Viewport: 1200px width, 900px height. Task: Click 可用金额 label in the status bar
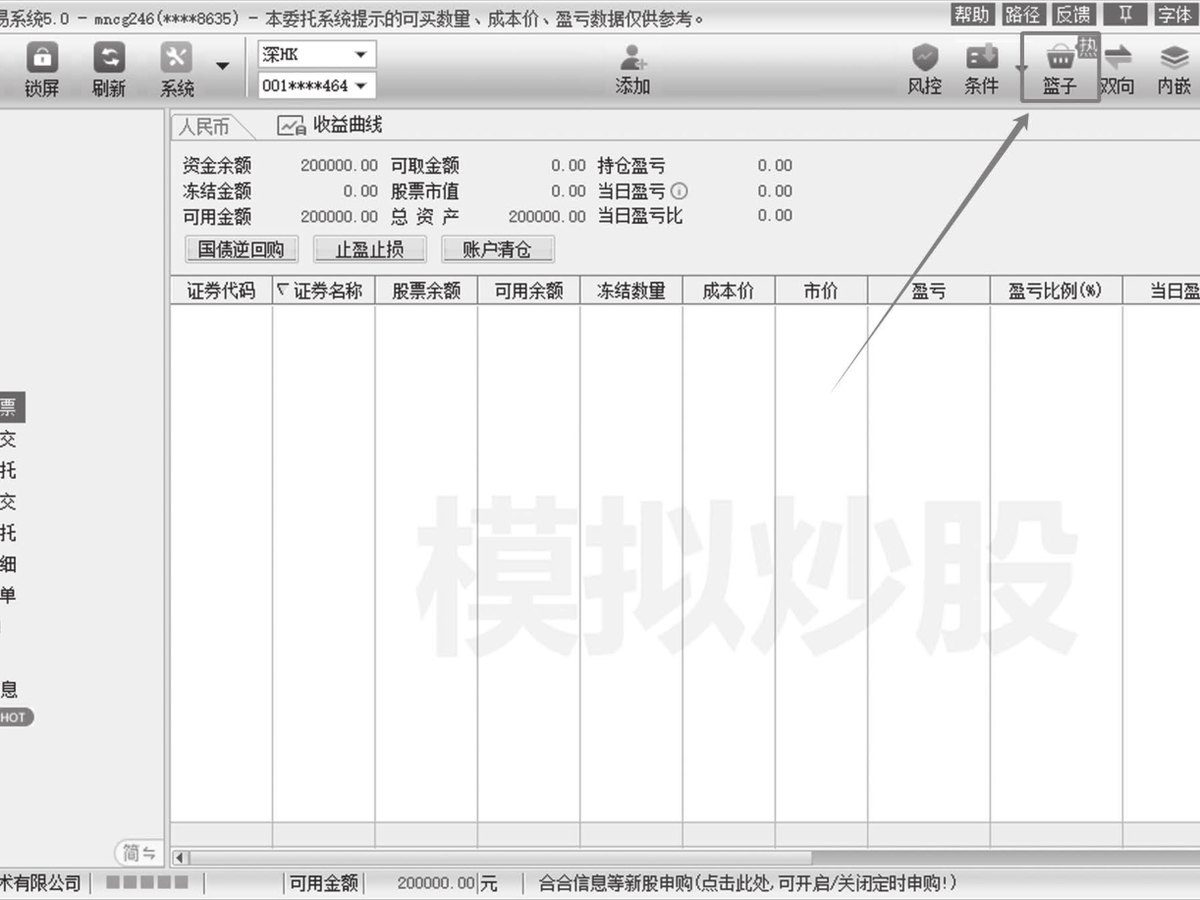click(x=323, y=883)
